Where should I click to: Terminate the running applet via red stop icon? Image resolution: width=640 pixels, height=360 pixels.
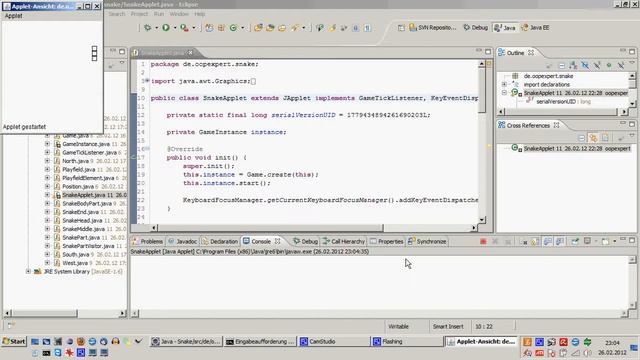click(x=483, y=242)
